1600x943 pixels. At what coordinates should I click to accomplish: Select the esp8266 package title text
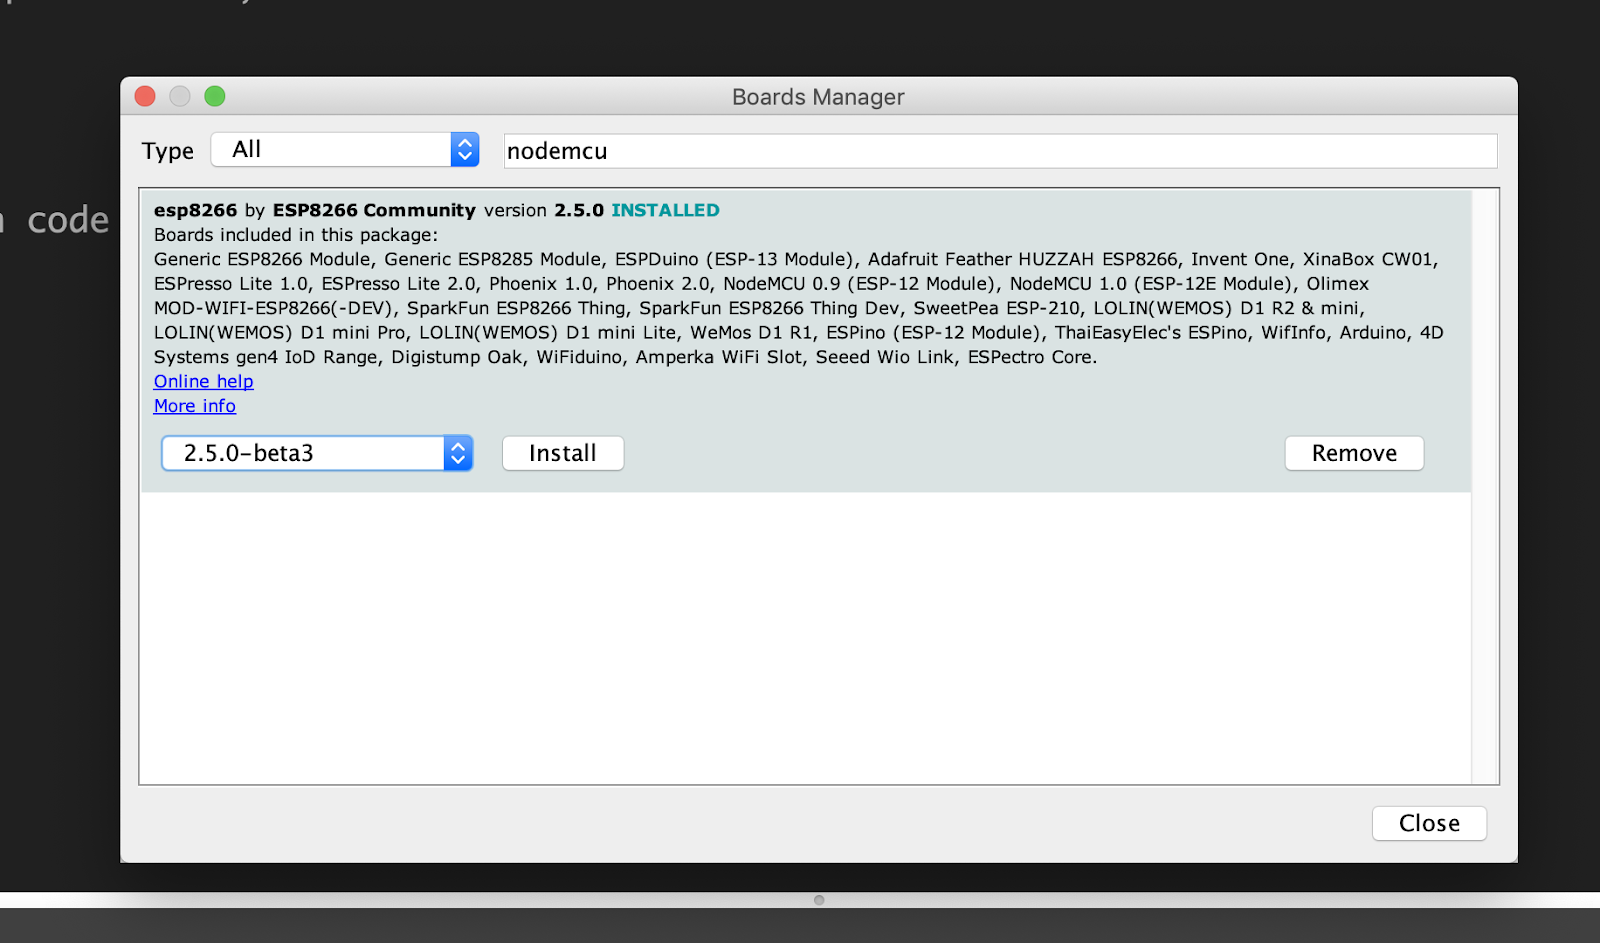tap(196, 210)
